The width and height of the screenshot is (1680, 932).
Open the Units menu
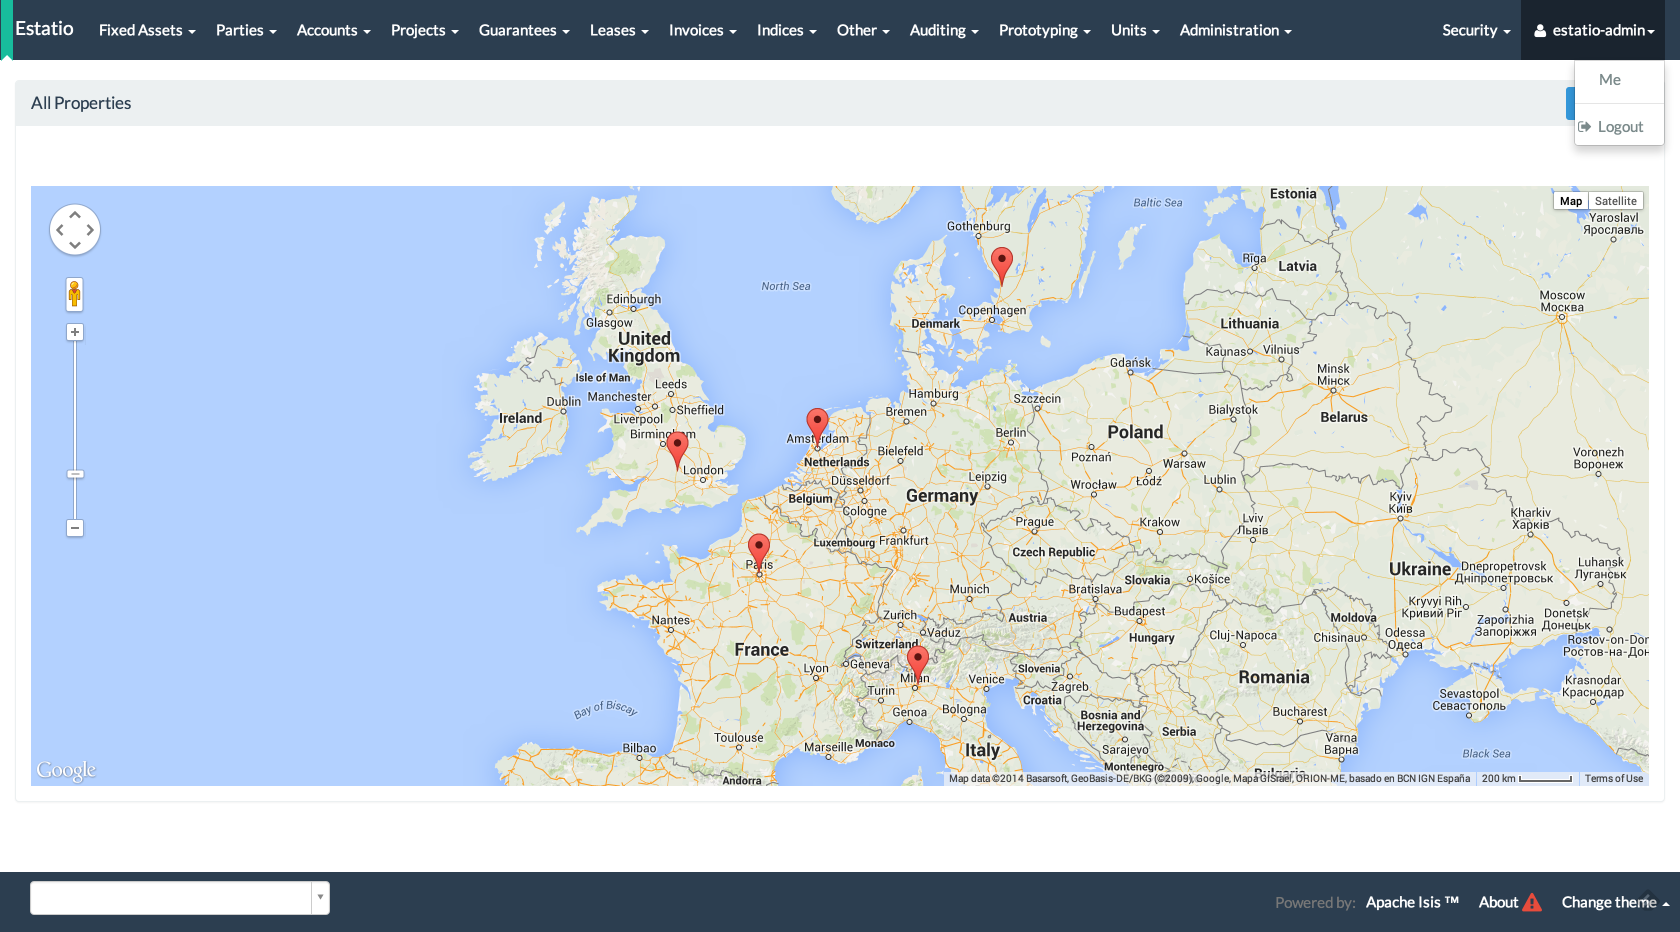(1135, 30)
